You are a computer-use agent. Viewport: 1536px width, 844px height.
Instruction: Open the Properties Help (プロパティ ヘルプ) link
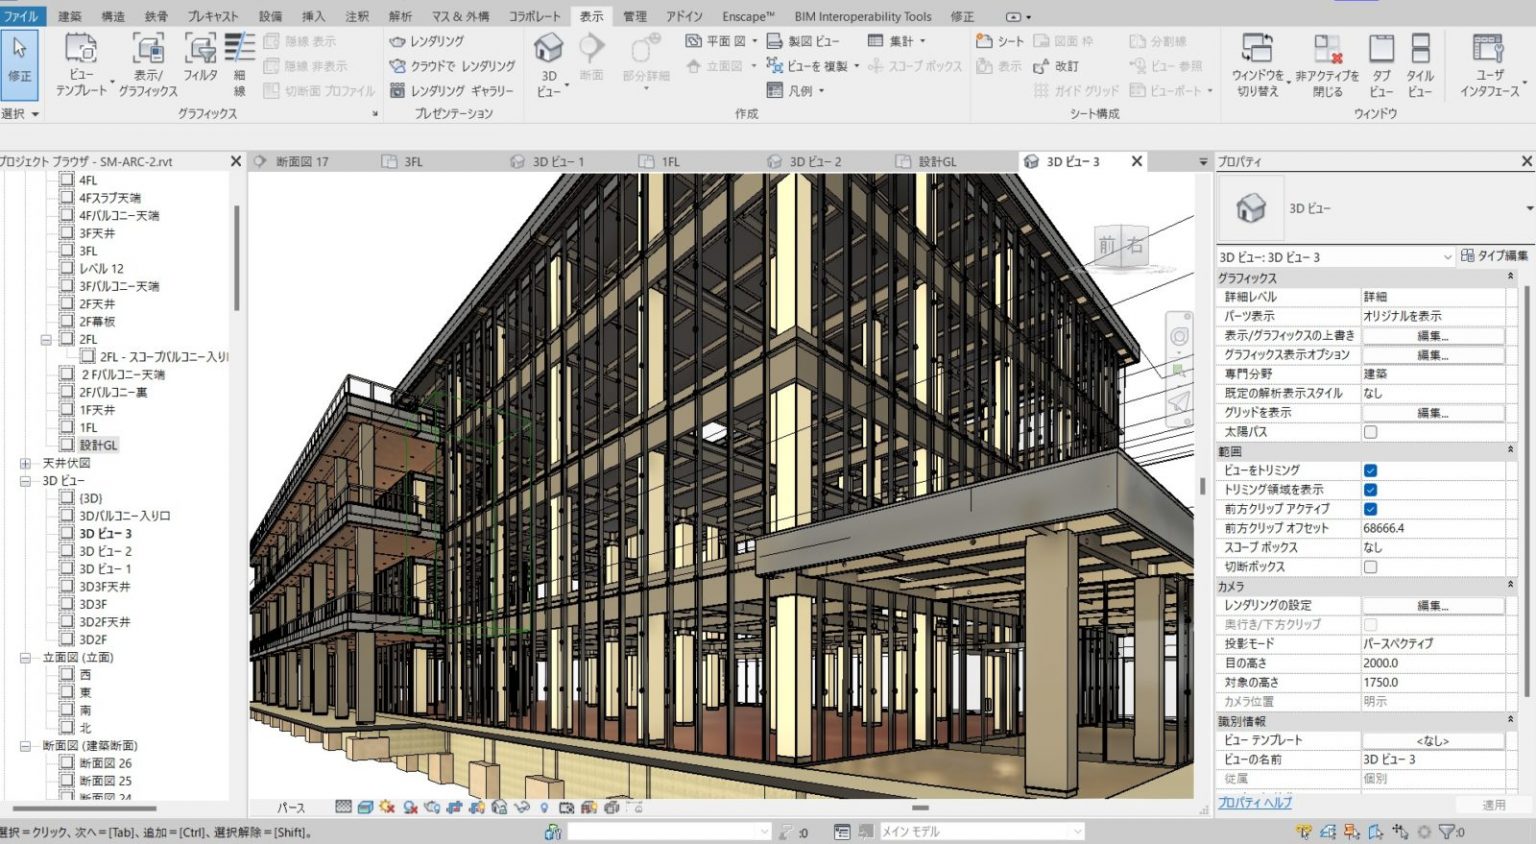[x=1255, y=802]
